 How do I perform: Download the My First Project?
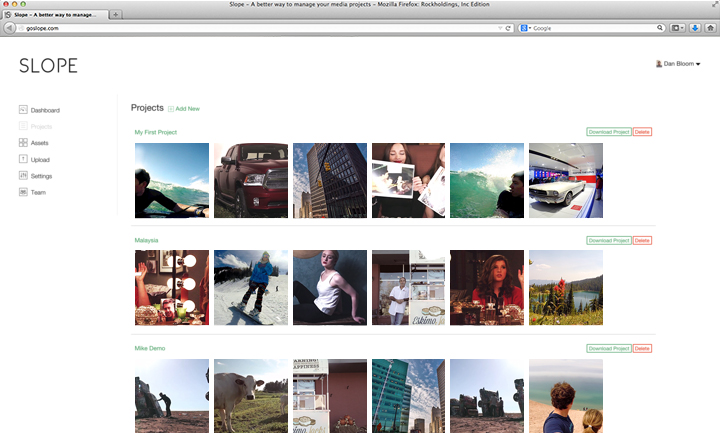(608, 132)
